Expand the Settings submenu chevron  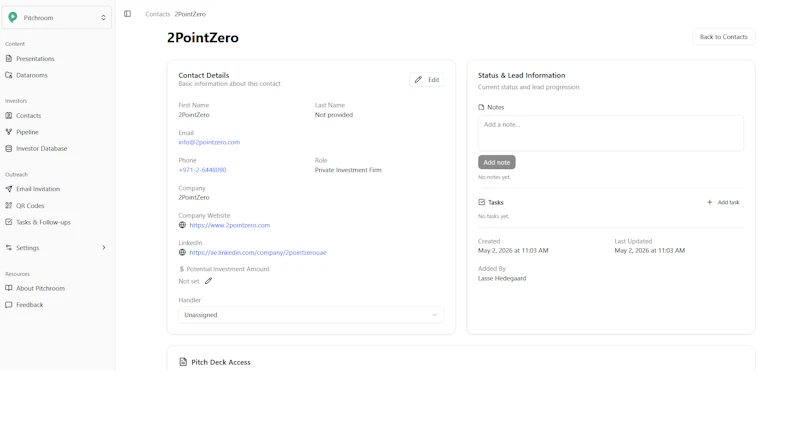(104, 248)
